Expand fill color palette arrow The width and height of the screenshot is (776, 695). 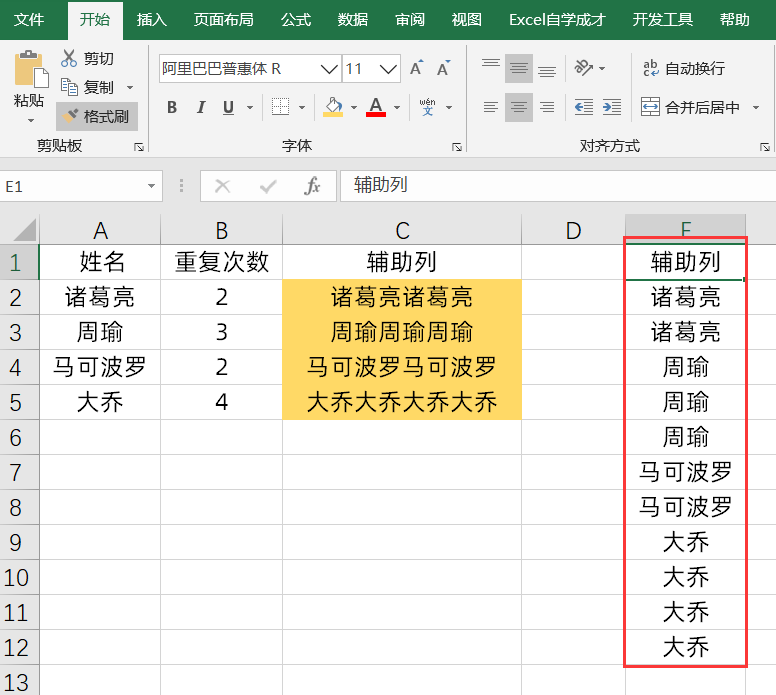click(x=354, y=107)
